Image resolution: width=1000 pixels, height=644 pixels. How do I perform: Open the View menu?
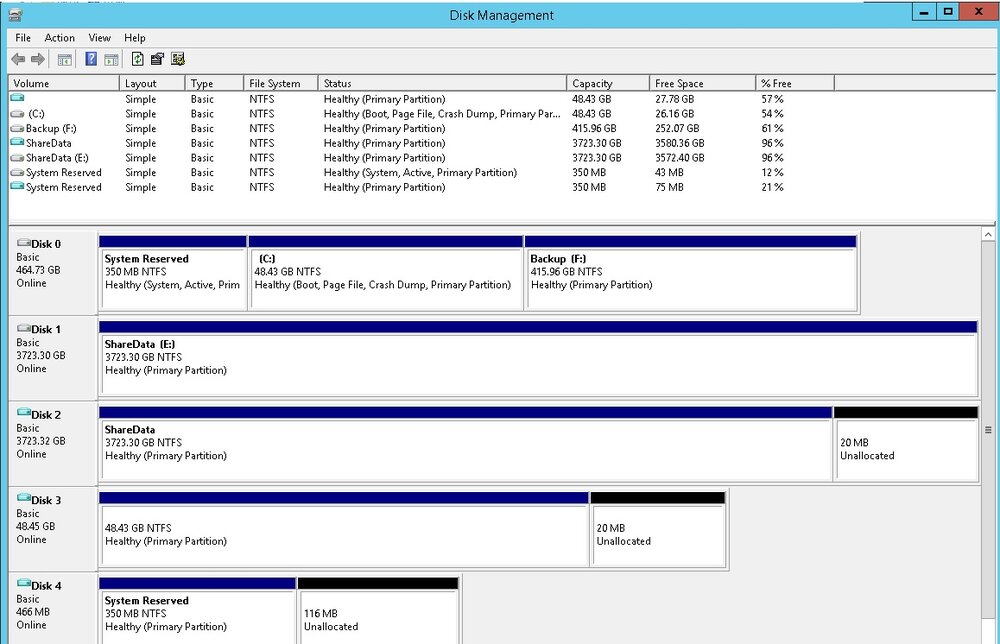click(99, 38)
